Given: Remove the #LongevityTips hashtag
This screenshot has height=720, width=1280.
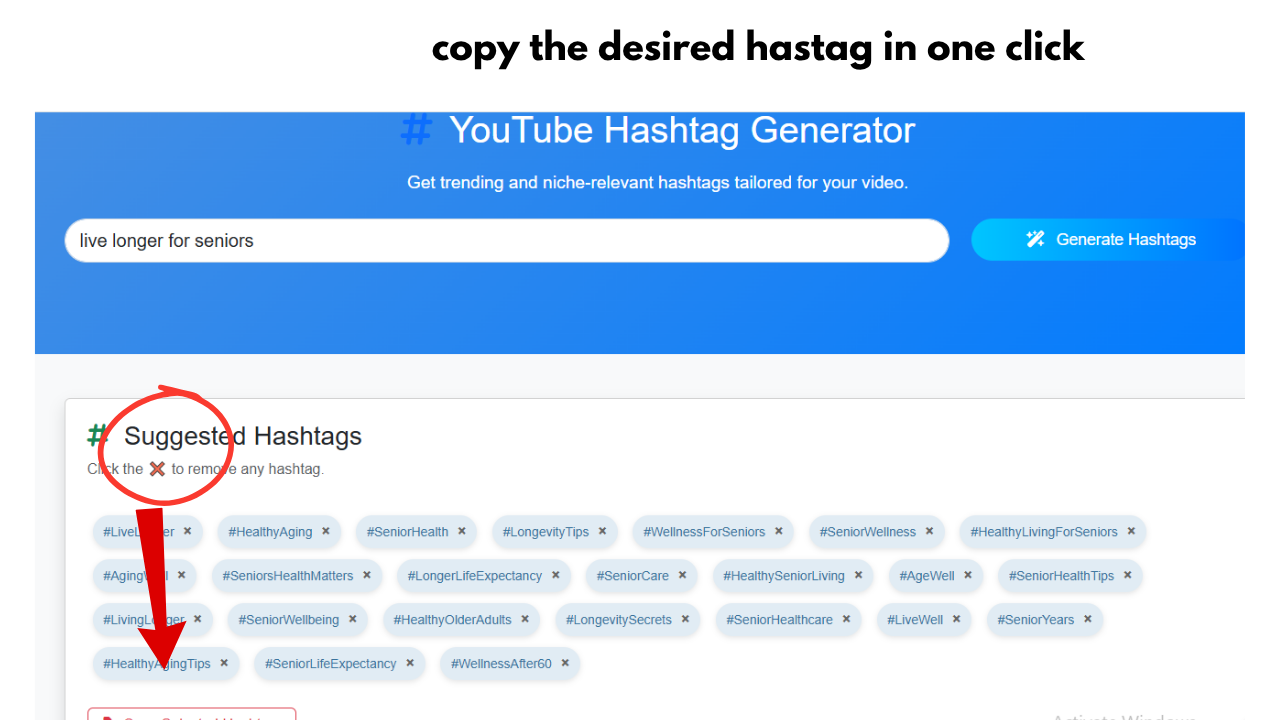Looking at the screenshot, I should (x=603, y=532).
